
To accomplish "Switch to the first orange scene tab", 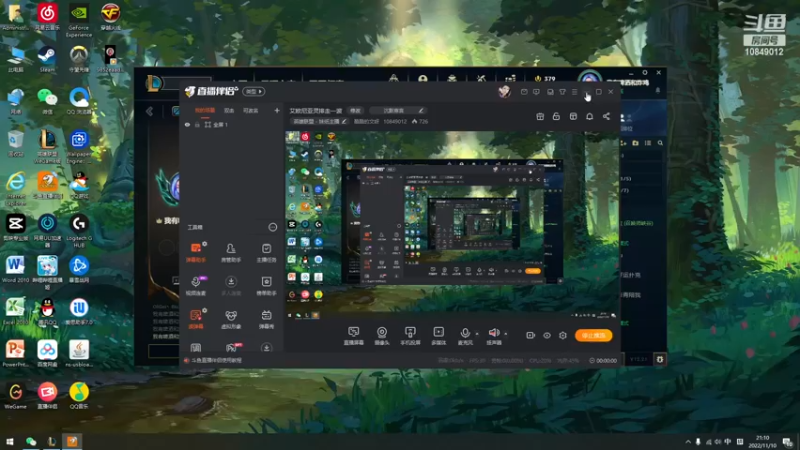I will coord(205,110).
